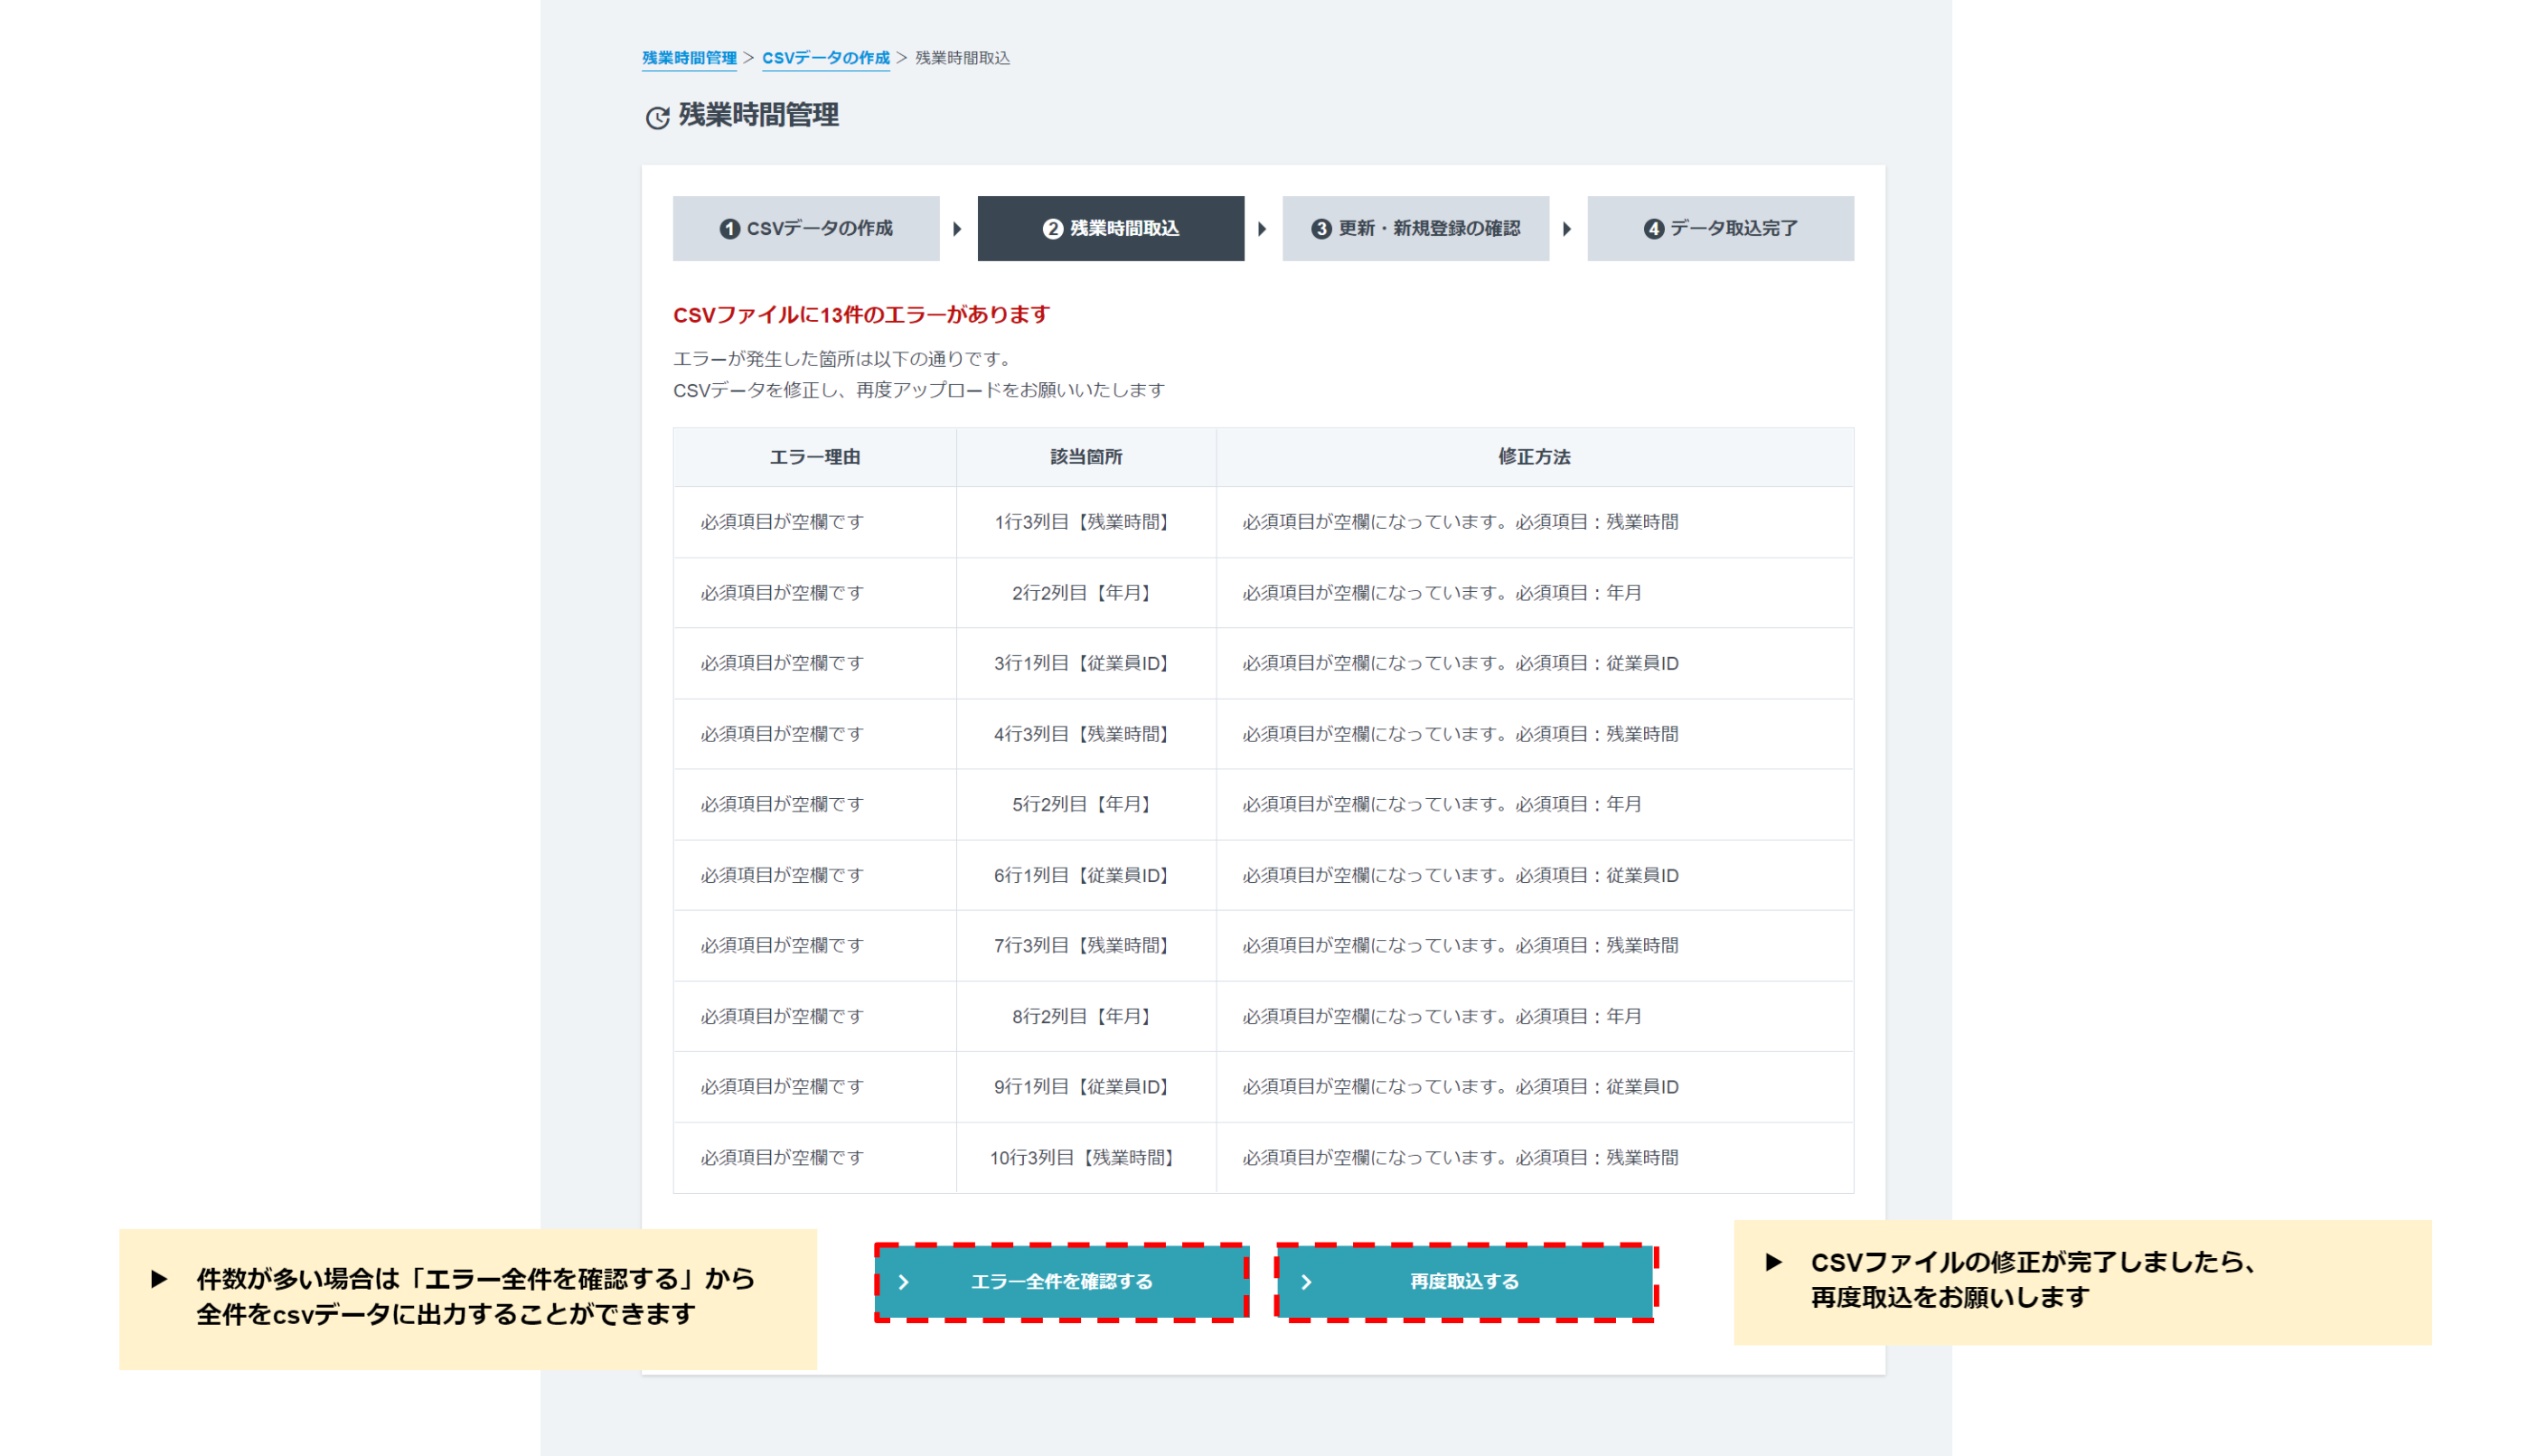Screen dimensions: 2537x1456
Task: Click the triangle bullet in left yellow note
Action: point(159,1279)
